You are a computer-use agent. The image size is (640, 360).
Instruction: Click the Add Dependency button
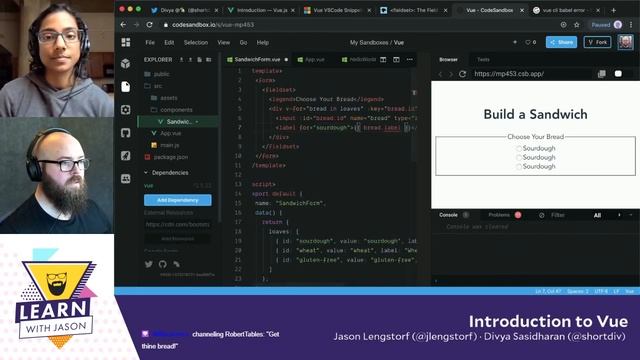pos(178,200)
